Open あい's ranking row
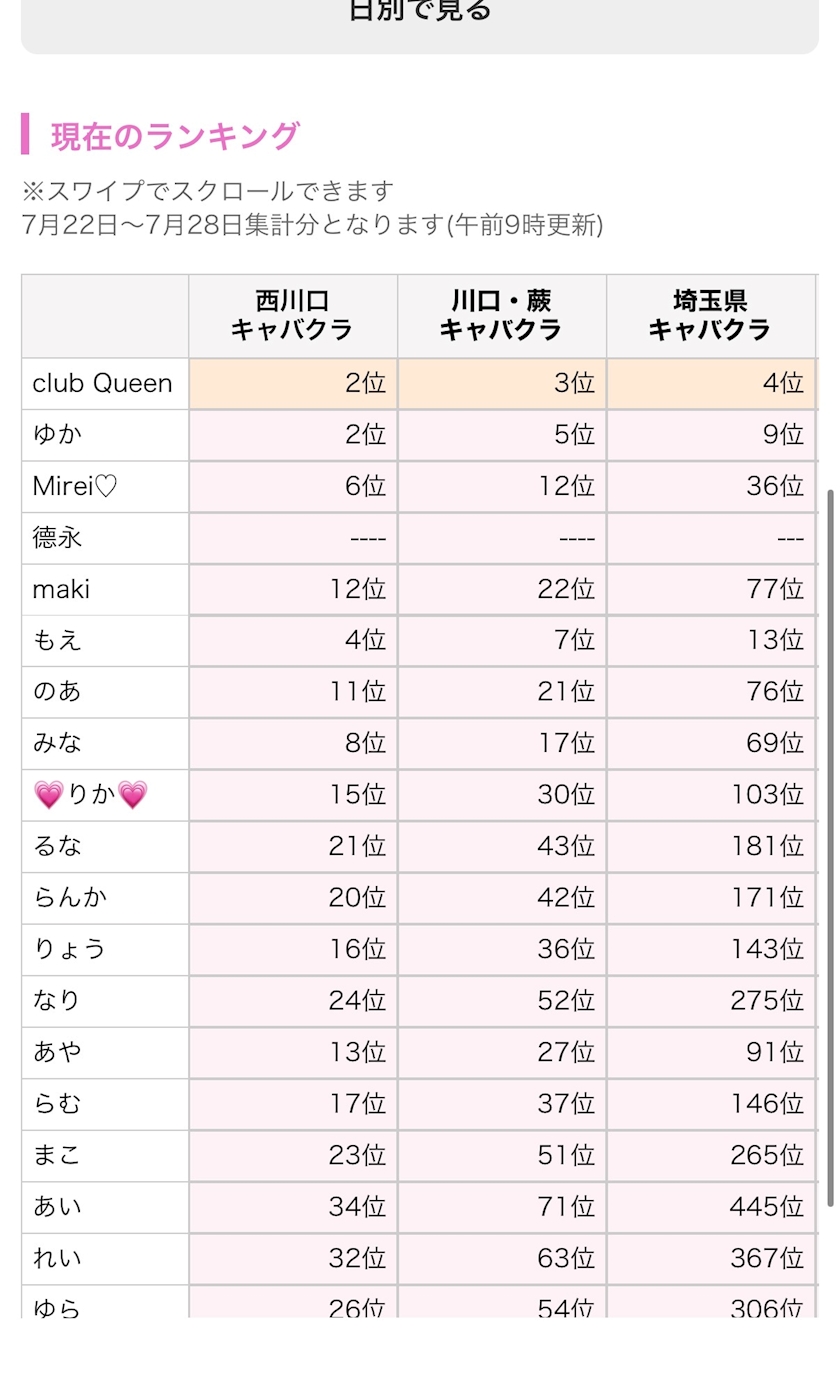This screenshot has width=840, height=1381. pos(420,1207)
